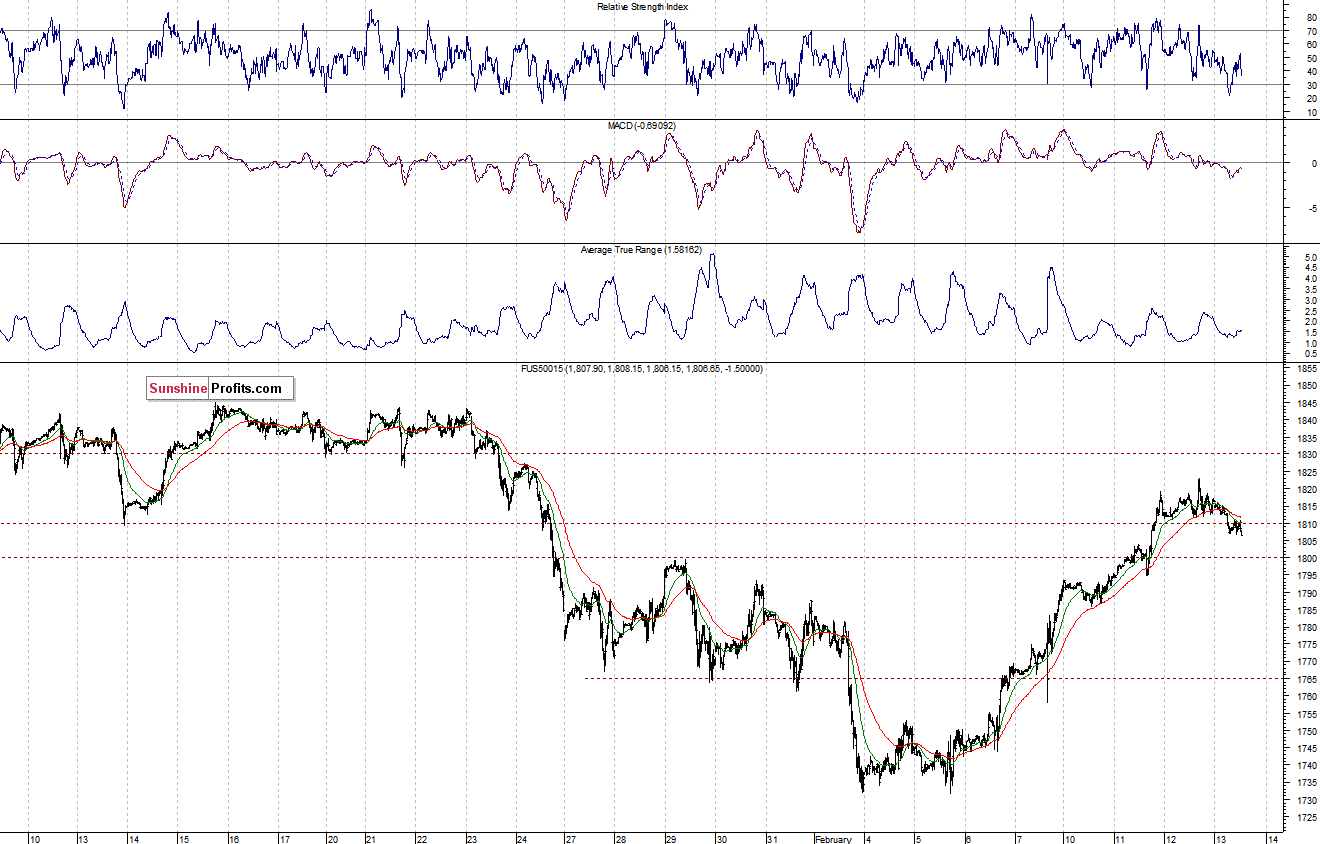Click the 1800 price axis label
Image resolution: width=1320 pixels, height=844 pixels.
click(x=1306, y=559)
